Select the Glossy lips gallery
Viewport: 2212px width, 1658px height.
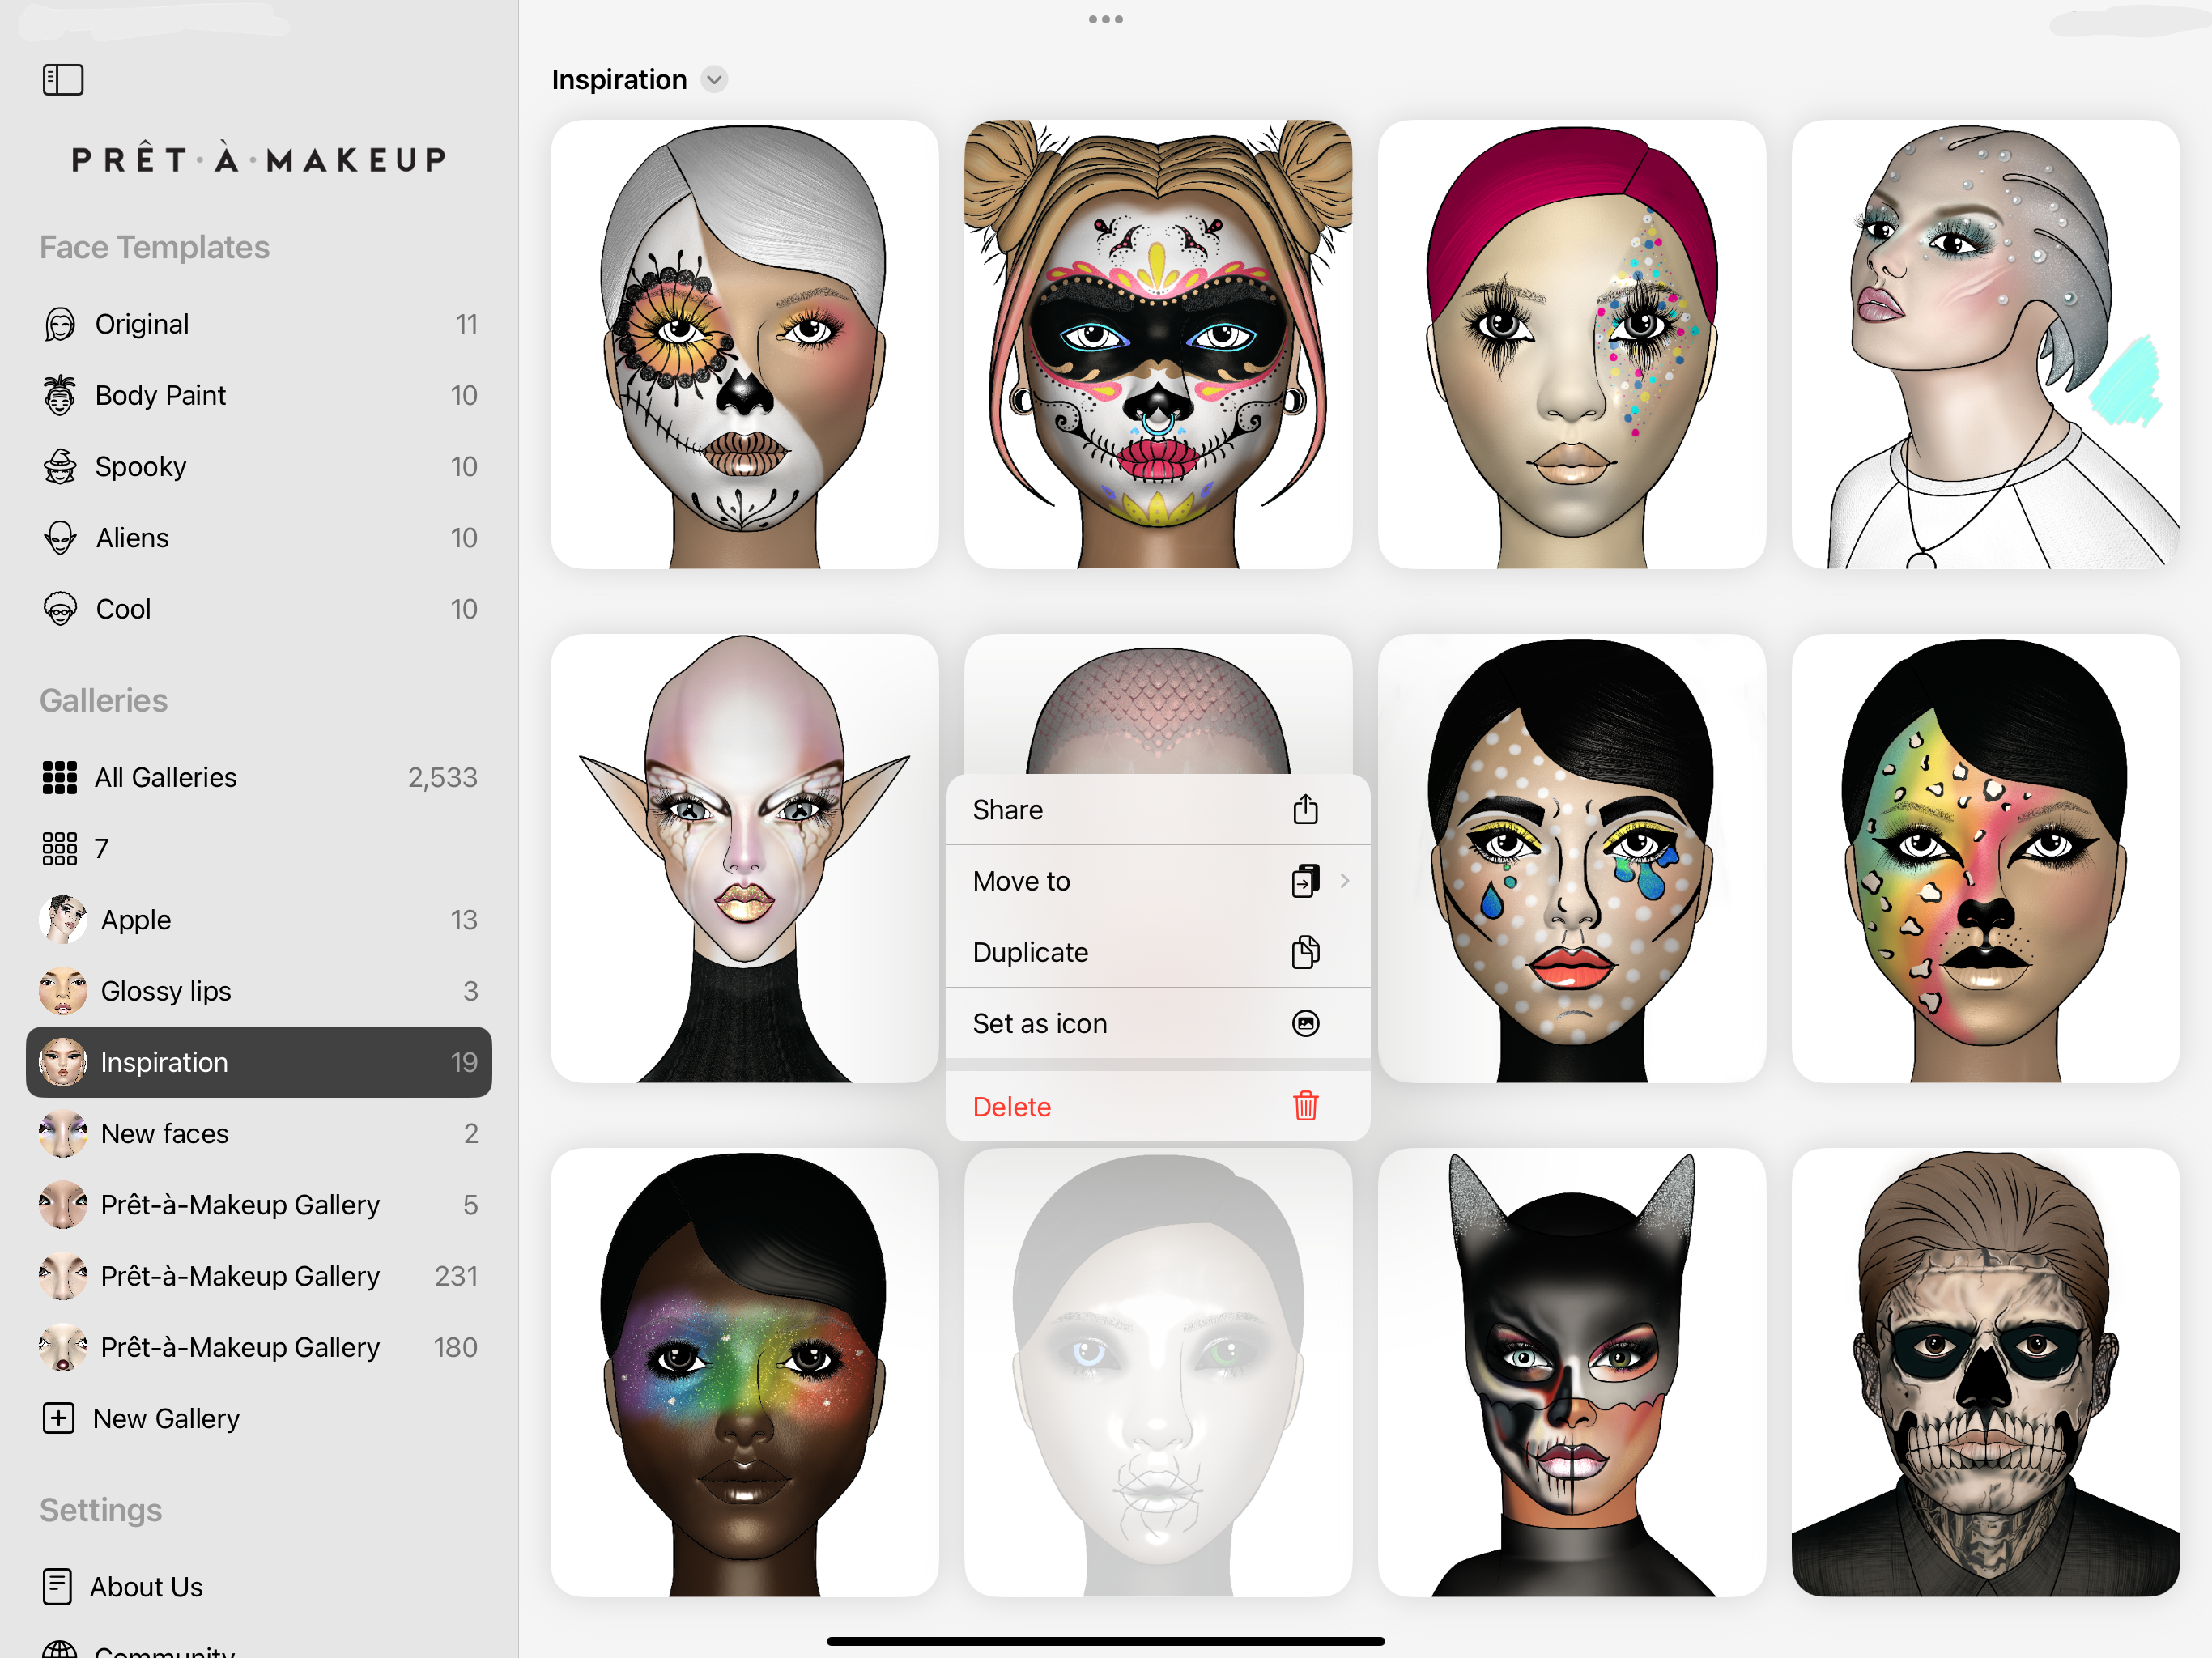[166, 991]
